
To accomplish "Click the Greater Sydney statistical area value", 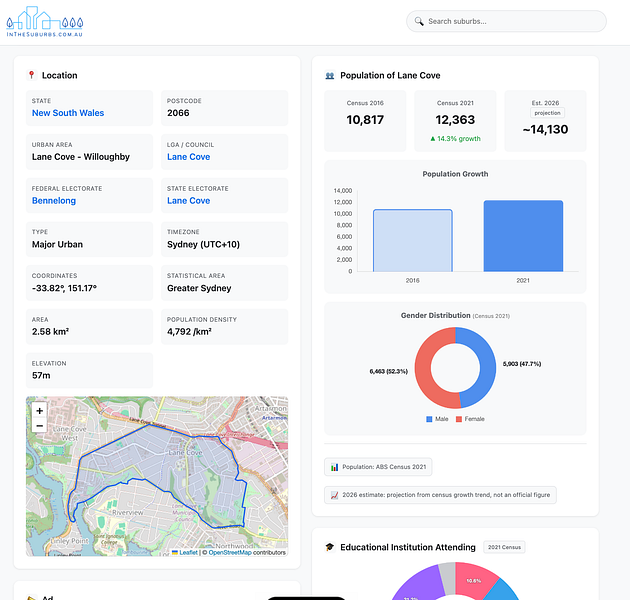I will pos(199,288).
